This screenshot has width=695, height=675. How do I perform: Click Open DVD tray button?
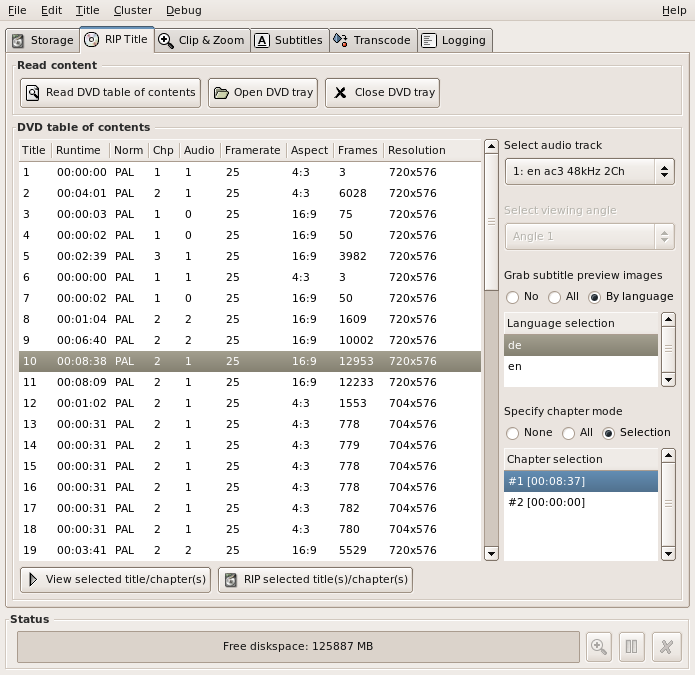(x=263, y=93)
